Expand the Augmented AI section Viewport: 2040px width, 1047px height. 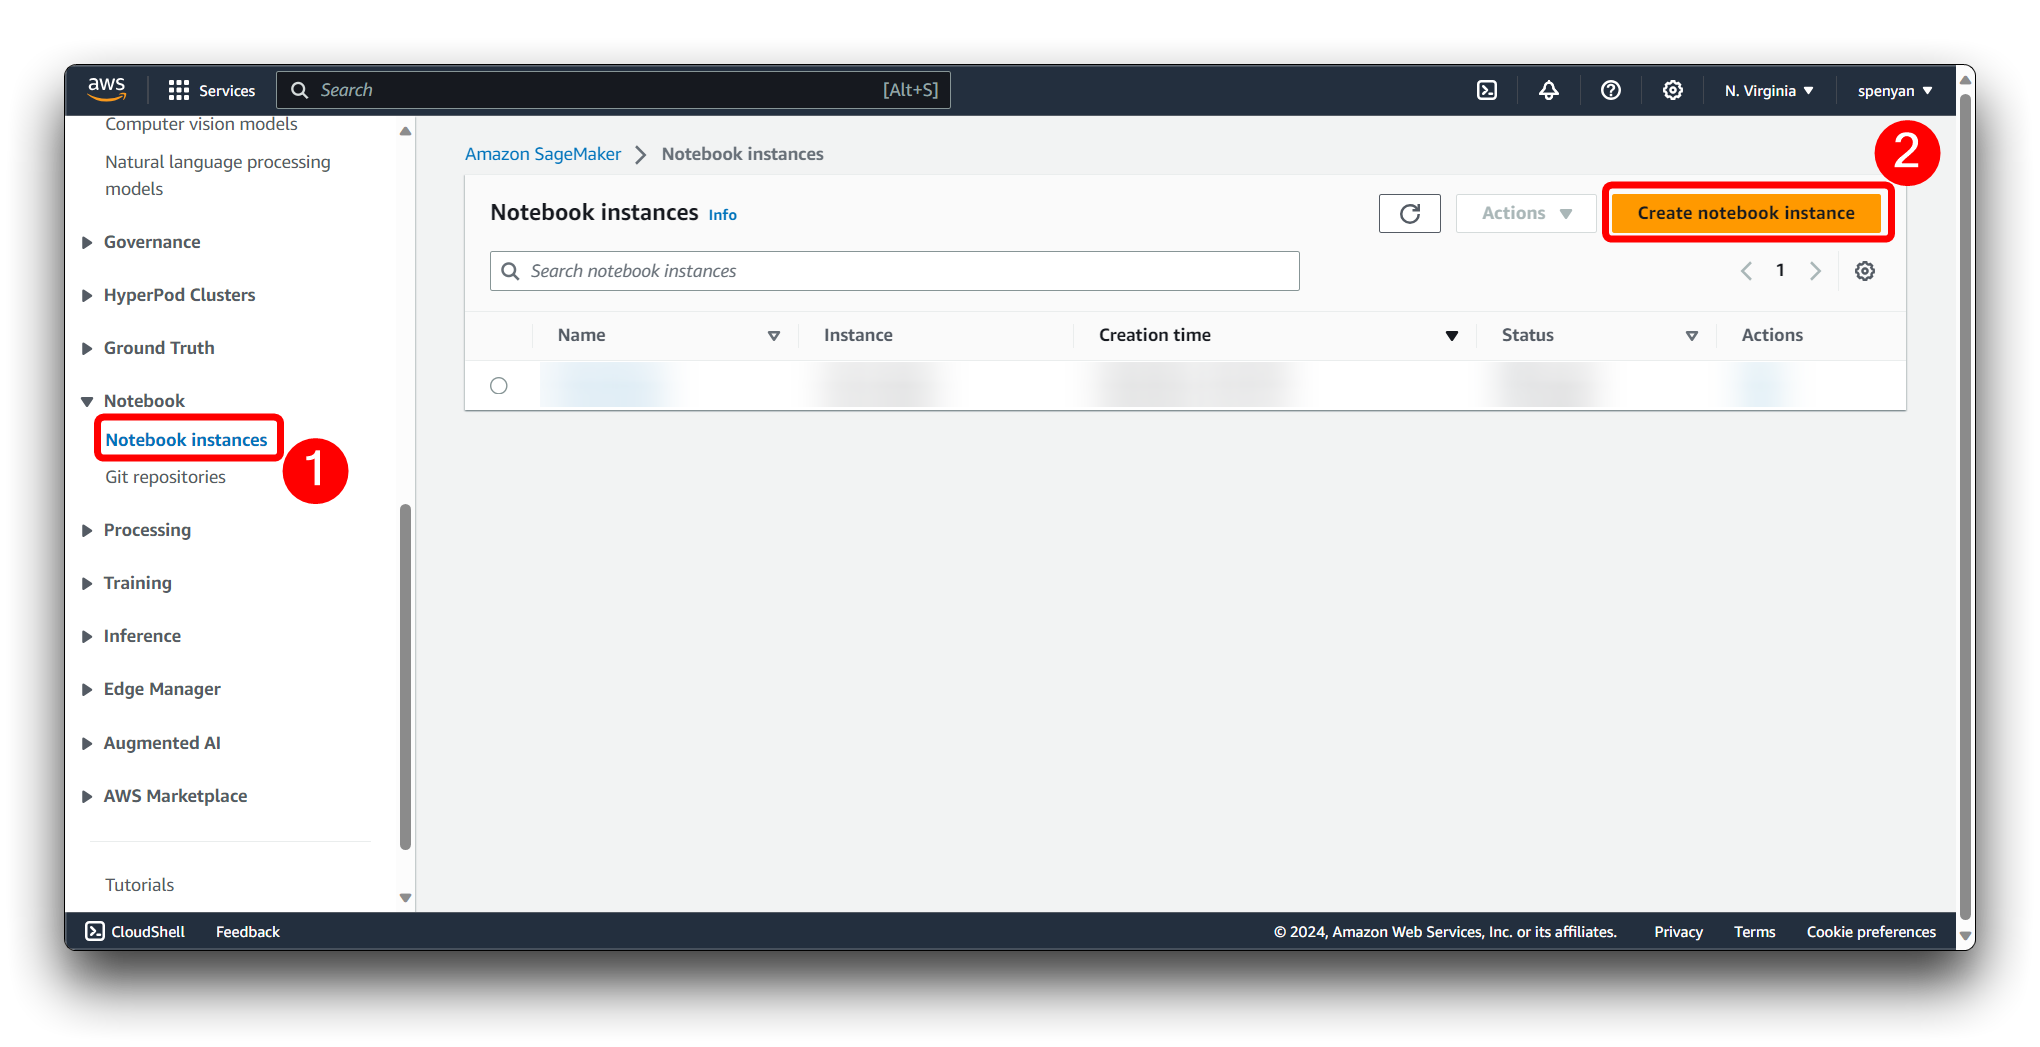87,743
